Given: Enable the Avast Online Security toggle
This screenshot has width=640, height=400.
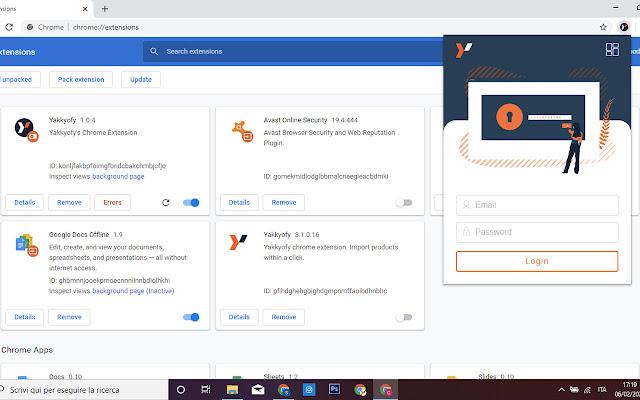Looking at the screenshot, I should 403,202.
